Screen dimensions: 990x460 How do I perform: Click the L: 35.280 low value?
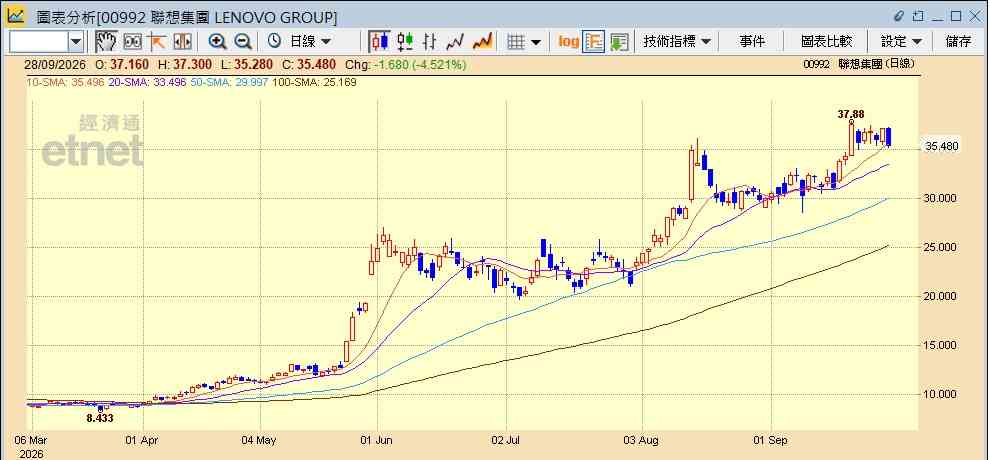pyautogui.click(x=246, y=64)
